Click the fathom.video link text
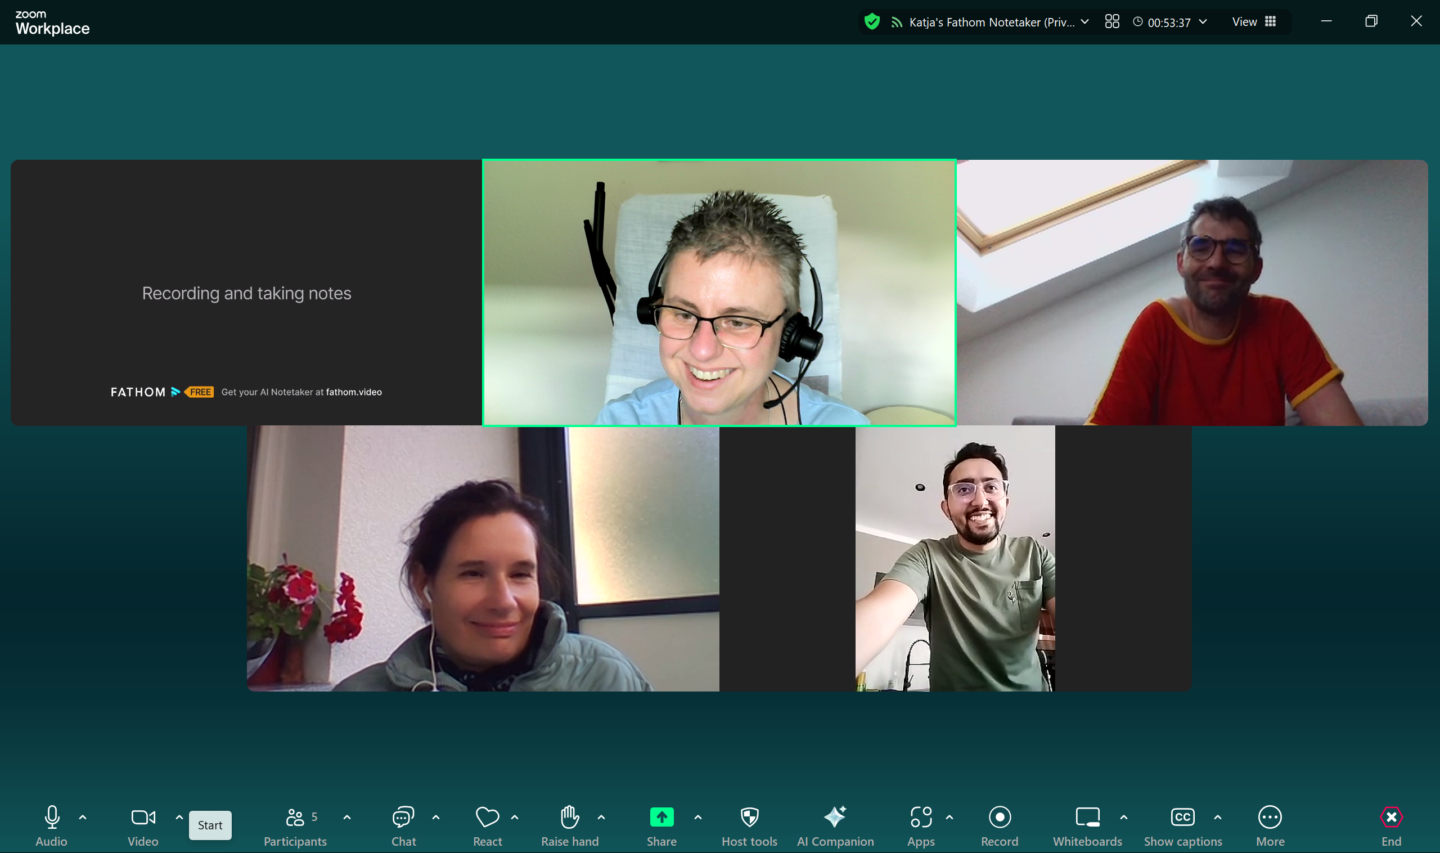This screenshot has width=1440, height=853. coord(354,392)
